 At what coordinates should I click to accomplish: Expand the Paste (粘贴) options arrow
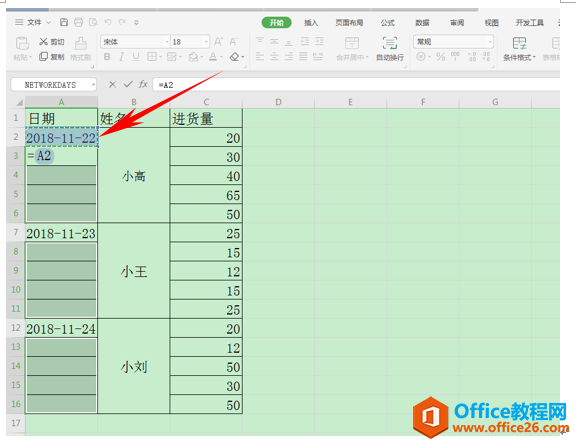click(x=31, y=57)
